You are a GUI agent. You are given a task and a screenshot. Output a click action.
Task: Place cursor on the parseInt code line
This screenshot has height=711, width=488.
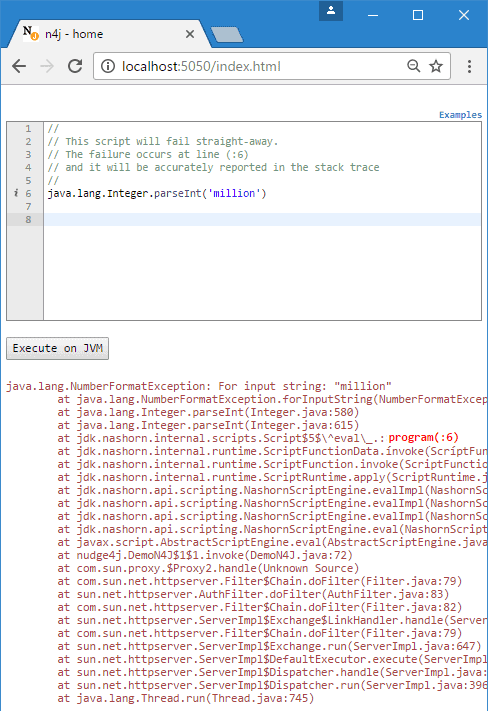157,194
